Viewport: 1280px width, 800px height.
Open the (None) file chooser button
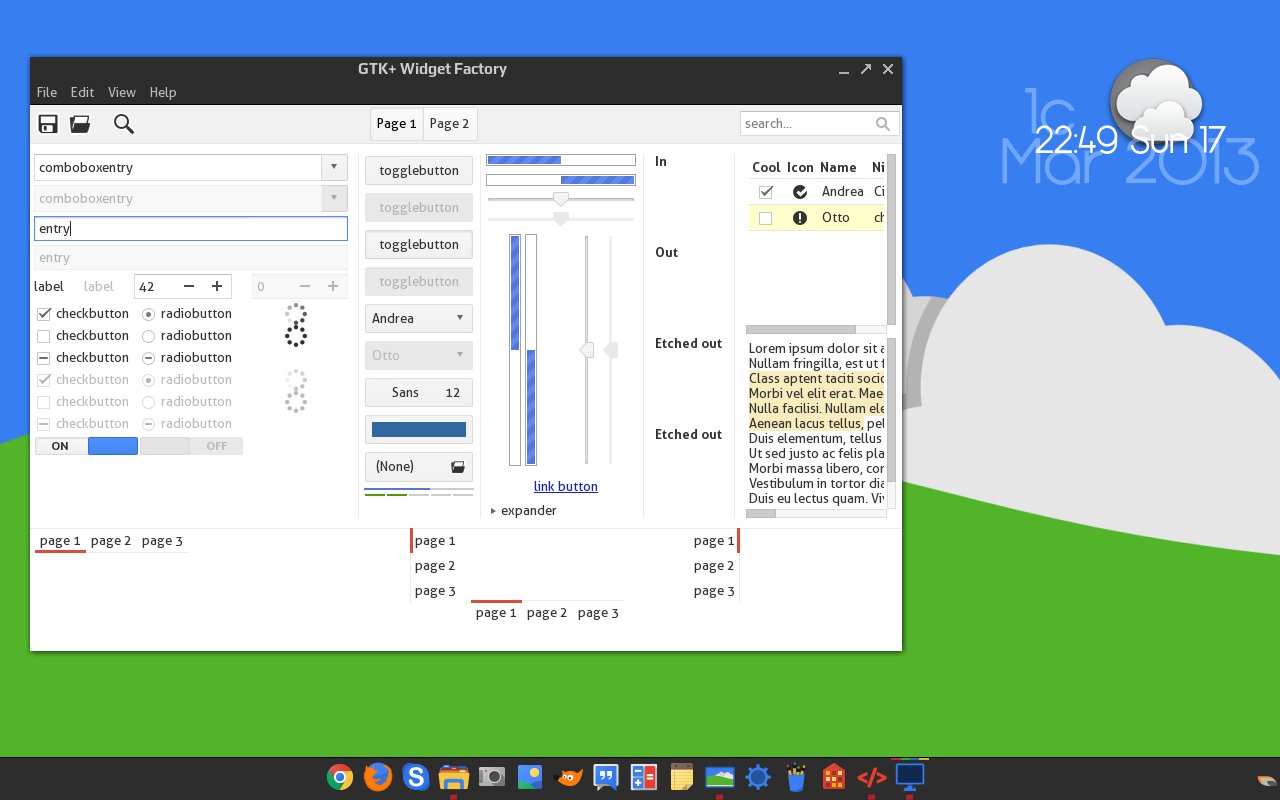pos(419,467)
